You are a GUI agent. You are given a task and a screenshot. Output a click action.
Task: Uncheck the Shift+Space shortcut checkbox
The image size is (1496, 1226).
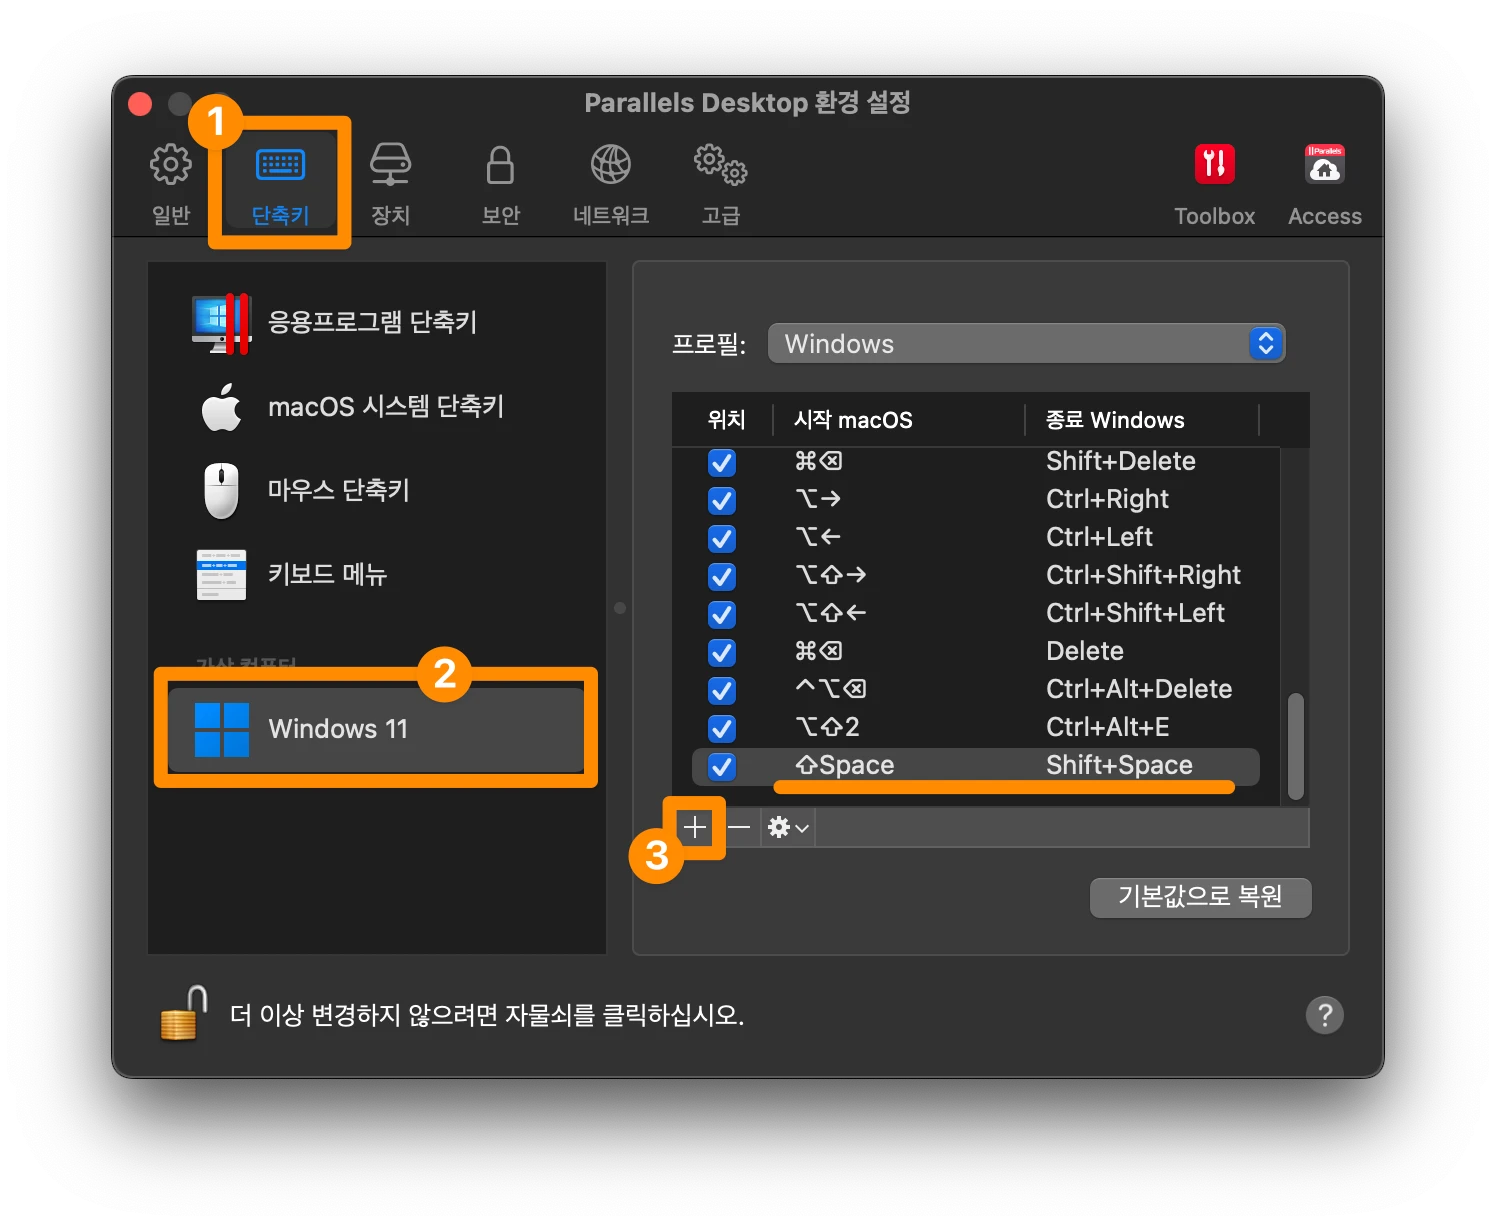tap(722, 766)
